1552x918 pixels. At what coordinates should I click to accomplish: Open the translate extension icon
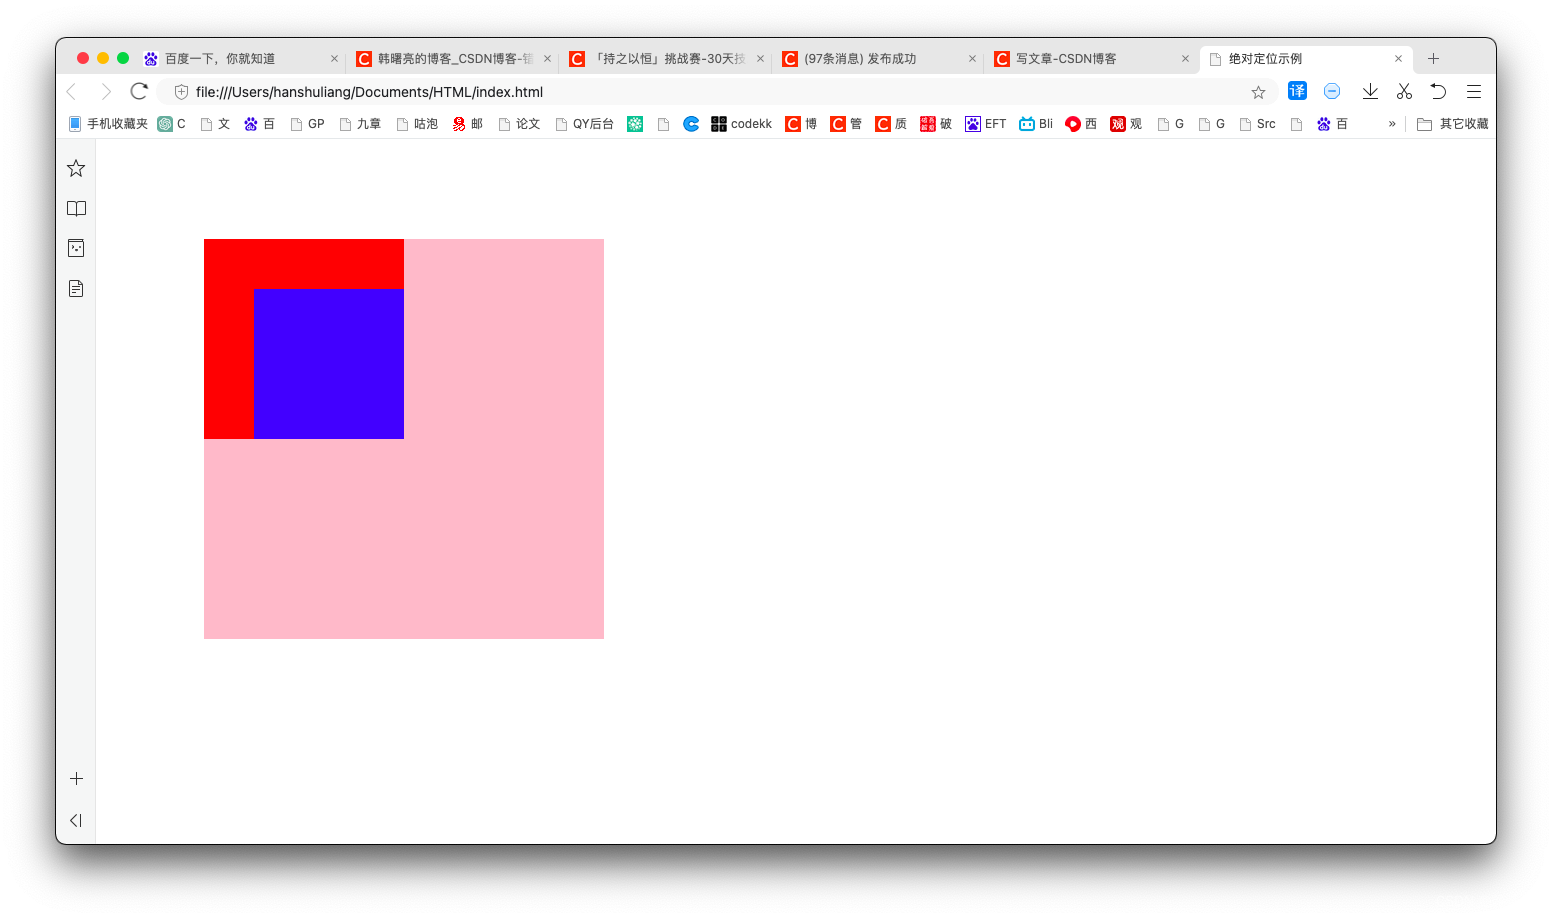coord(1297,91)
